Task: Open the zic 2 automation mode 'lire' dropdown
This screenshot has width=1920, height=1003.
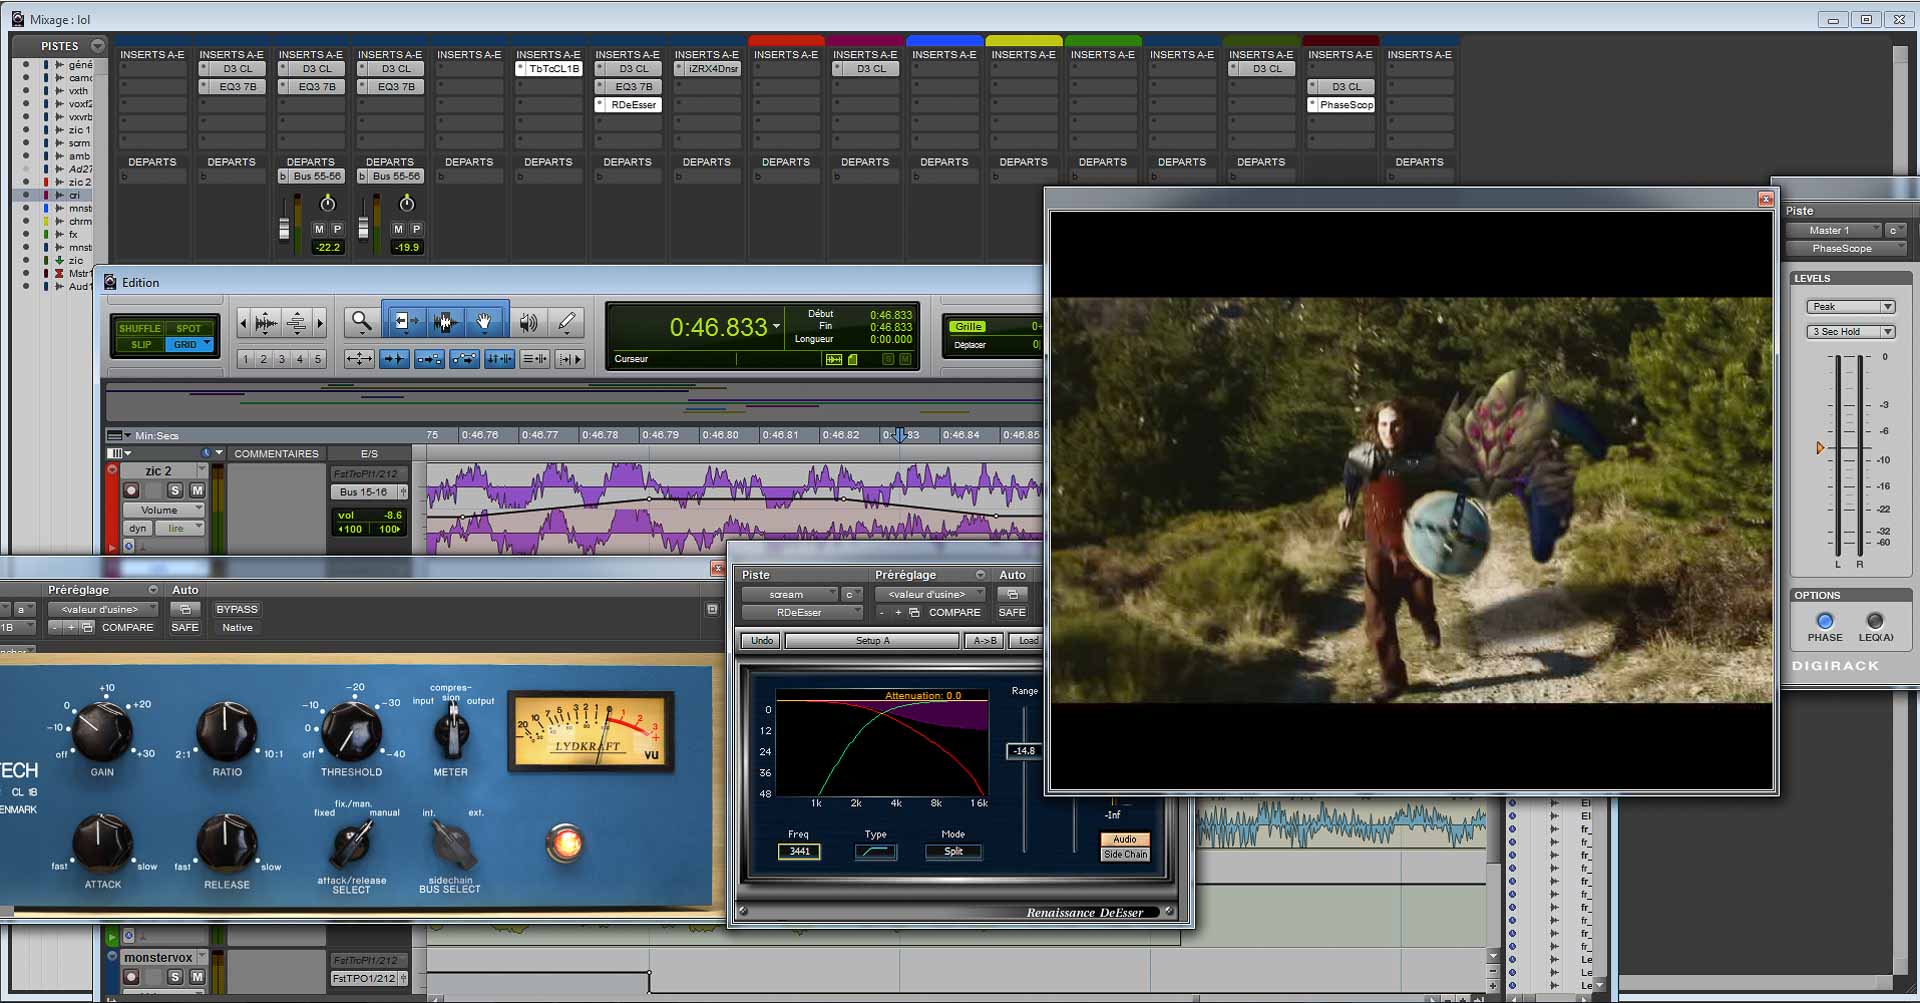Action: click(x=180, y=528)
